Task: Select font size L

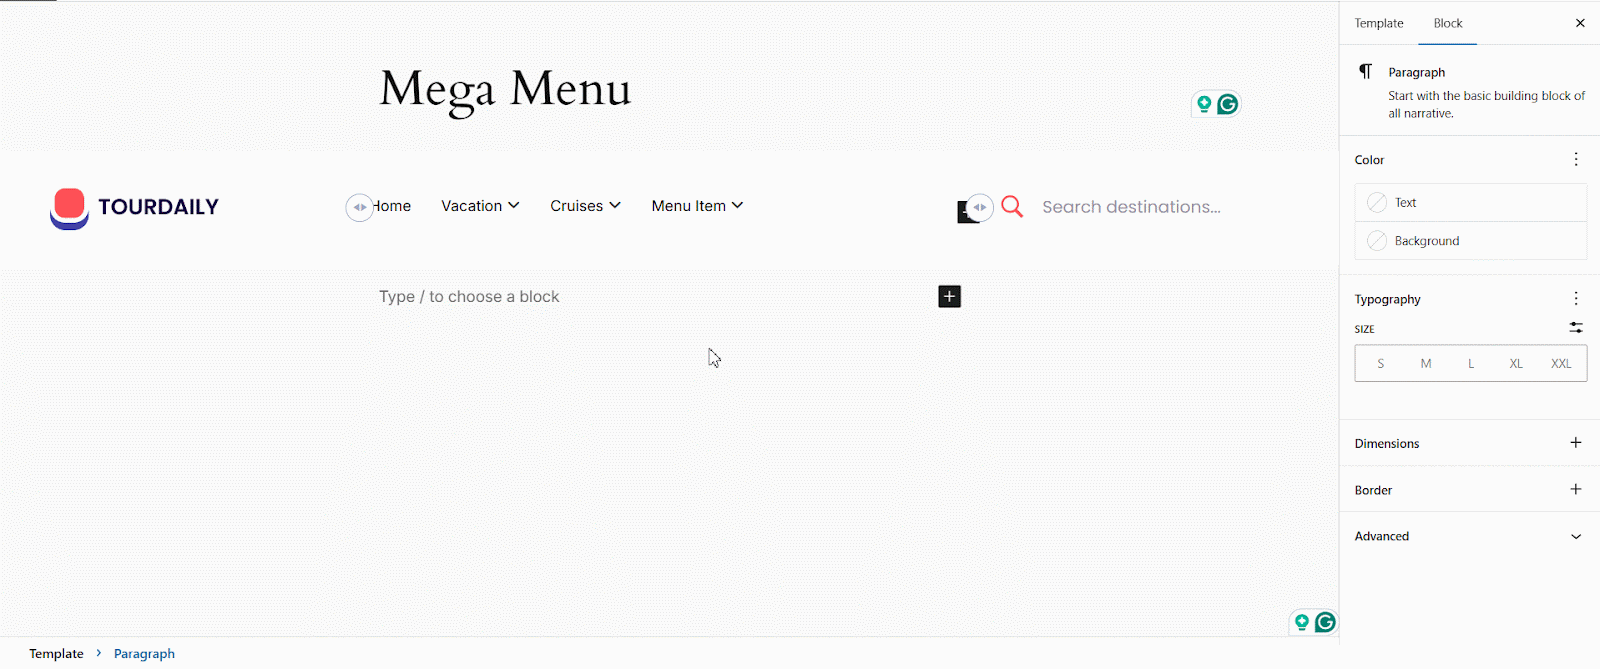Action: 1471,364
